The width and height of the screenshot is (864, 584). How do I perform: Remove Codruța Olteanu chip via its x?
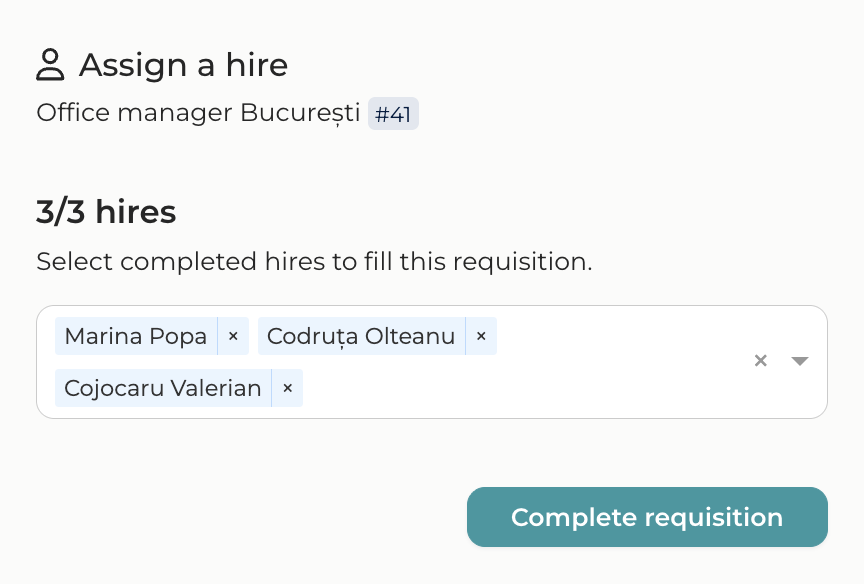[x=481, y=337]
